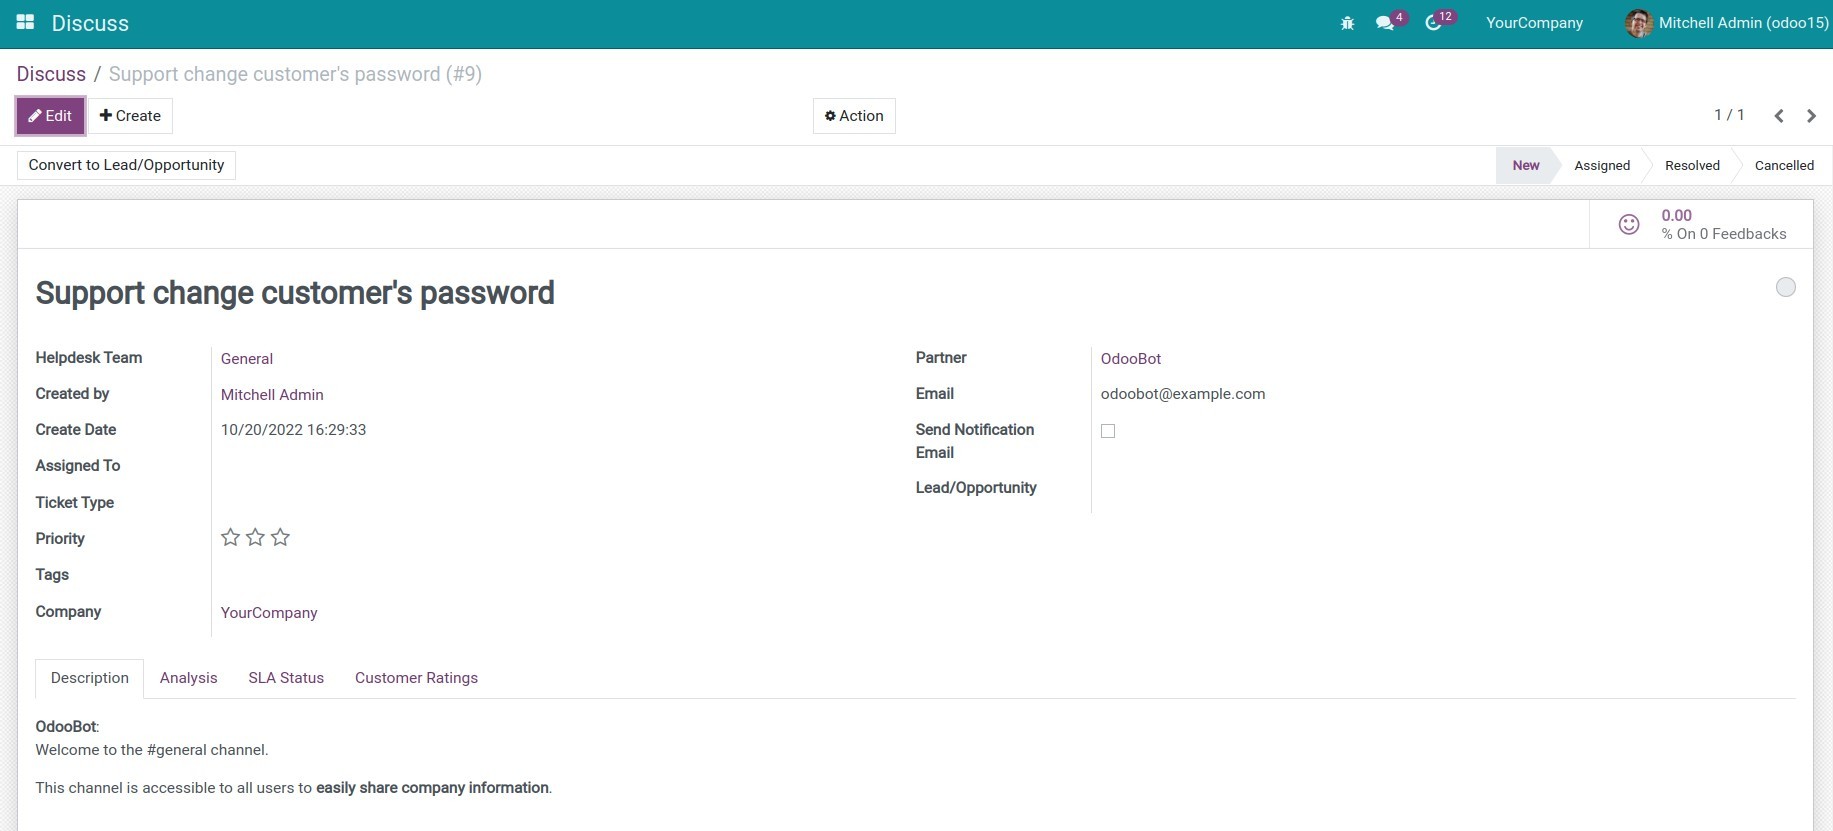Switch to the Customer Ratings tab
The height and width of the screenshot is (831, 1833).
coord(416,678)
